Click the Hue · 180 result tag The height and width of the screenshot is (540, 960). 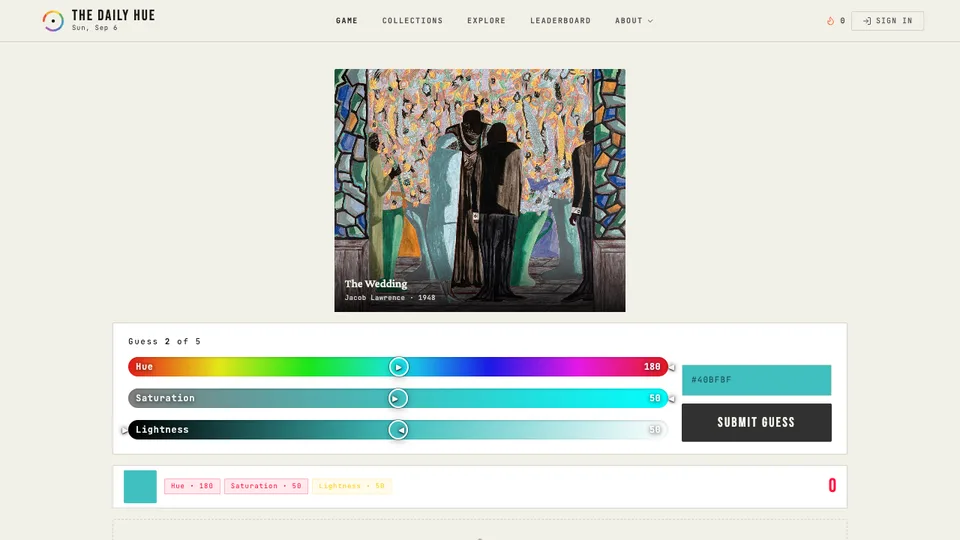coord(192,486)
